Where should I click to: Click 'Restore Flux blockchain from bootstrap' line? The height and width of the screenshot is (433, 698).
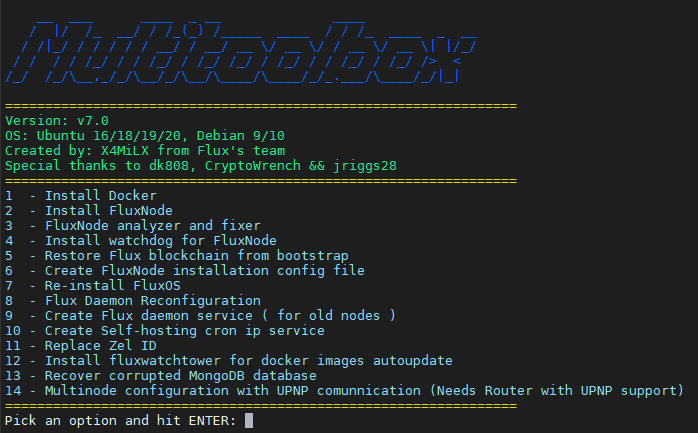tap(177, 256)
